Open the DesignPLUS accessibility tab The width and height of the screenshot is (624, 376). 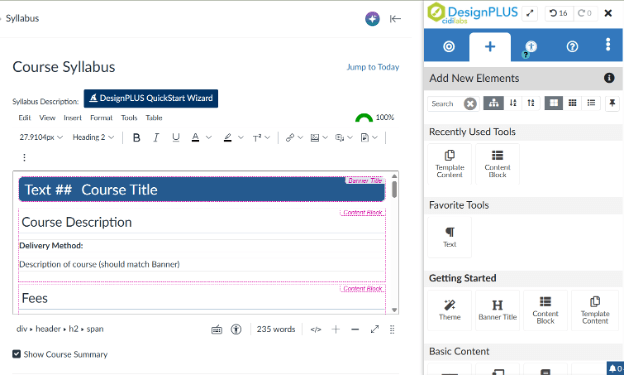[530, 47]
